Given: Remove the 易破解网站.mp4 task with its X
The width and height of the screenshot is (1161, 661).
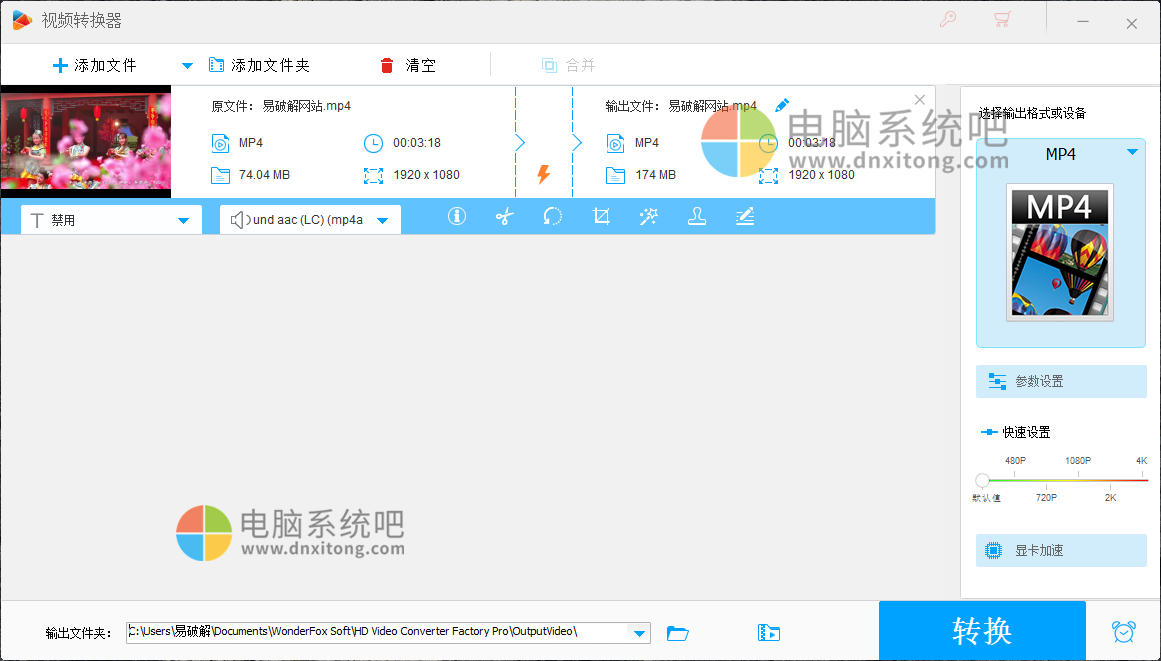Looking at the screenshot, I should [x=919, y=100].
